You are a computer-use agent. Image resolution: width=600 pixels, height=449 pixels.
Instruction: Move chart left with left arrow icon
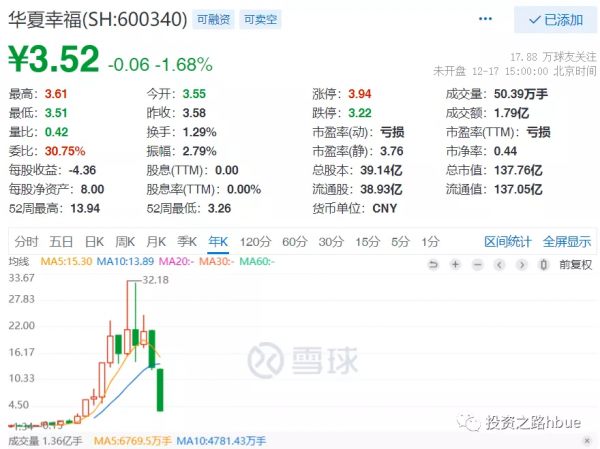[x=499, y=265]
